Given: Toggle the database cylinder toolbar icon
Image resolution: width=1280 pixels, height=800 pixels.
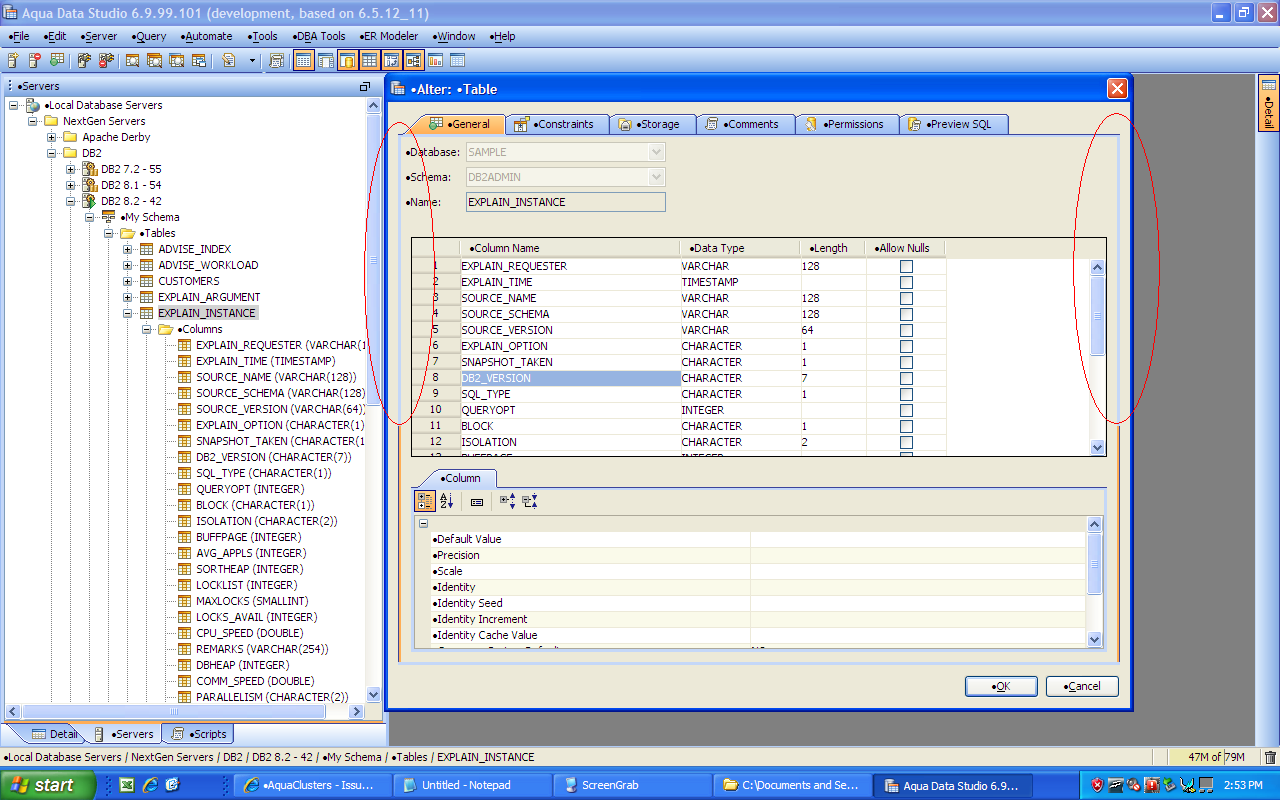Looking at the screenshot, I should click(348, 61).
